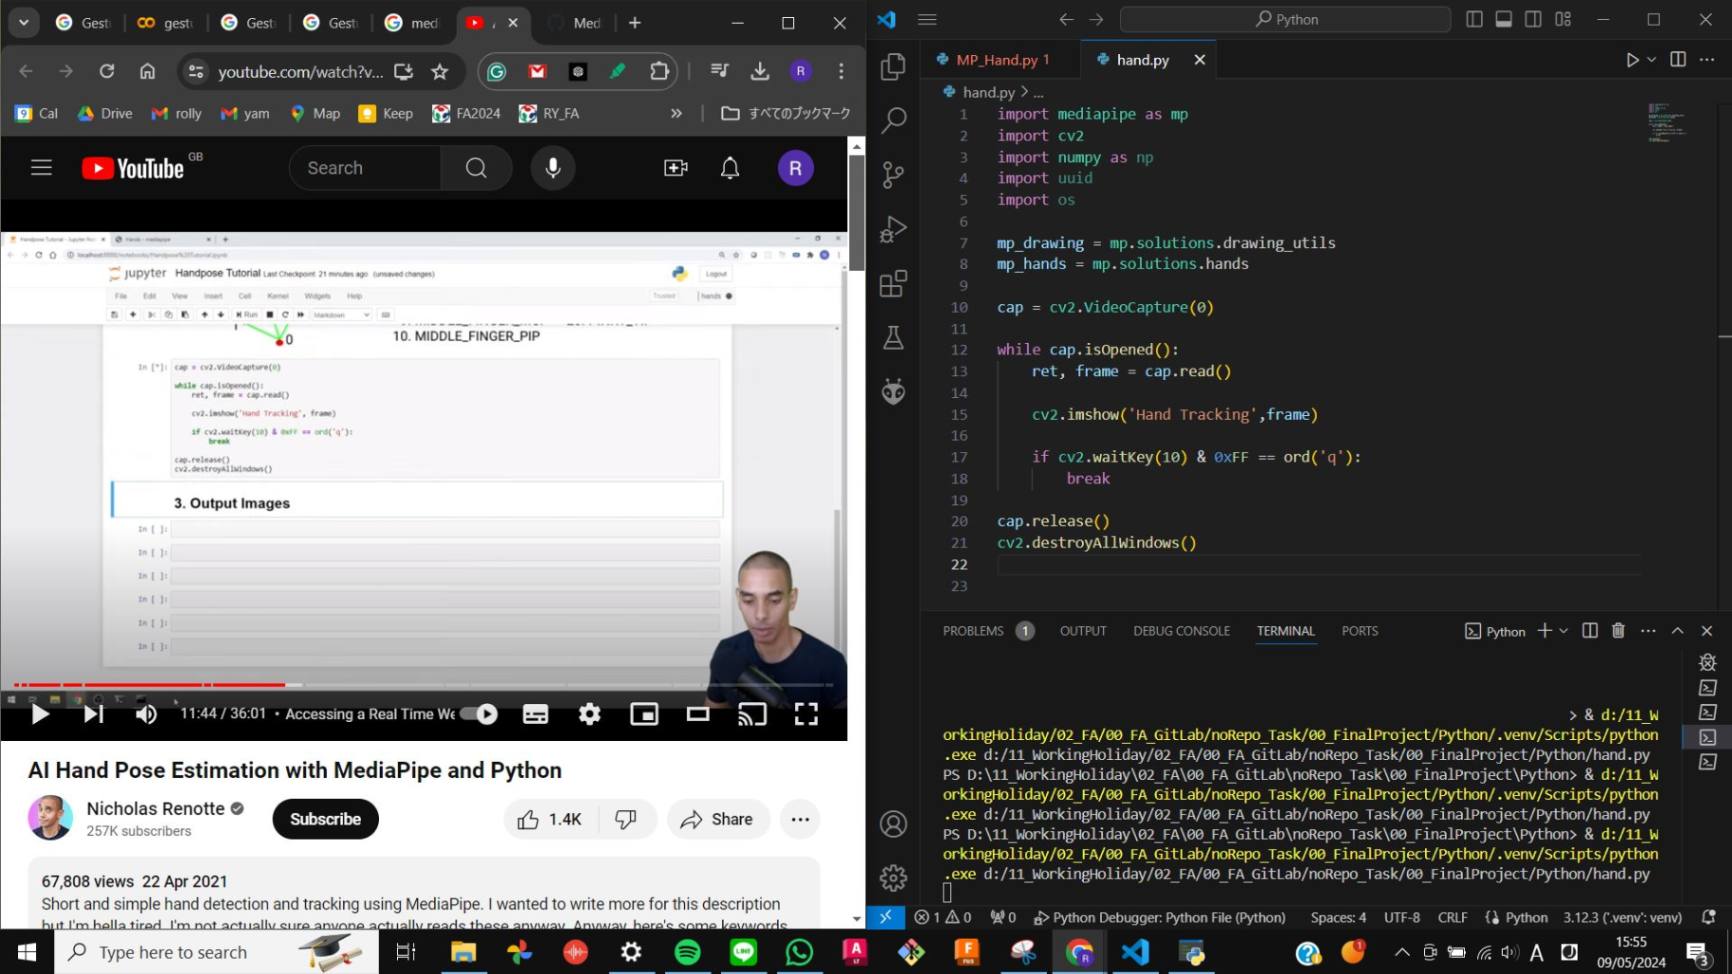
Task: Click Spaces: 4 indentation status
Action: 1338,917
